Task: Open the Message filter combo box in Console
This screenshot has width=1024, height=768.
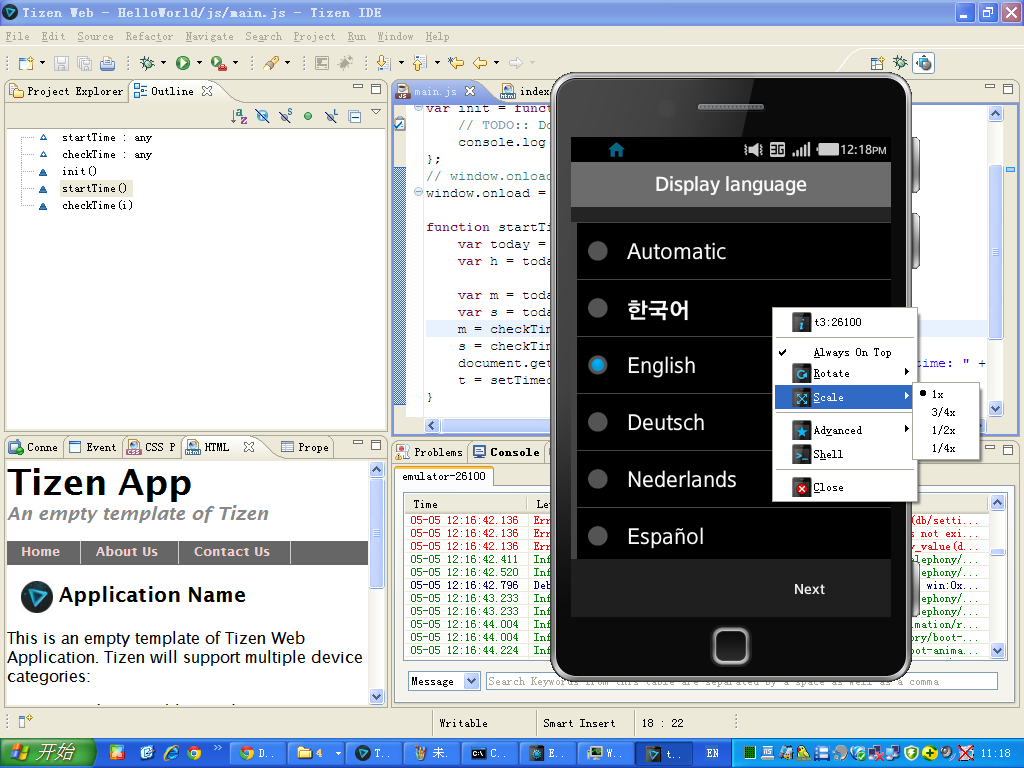Action: (444, 681)
